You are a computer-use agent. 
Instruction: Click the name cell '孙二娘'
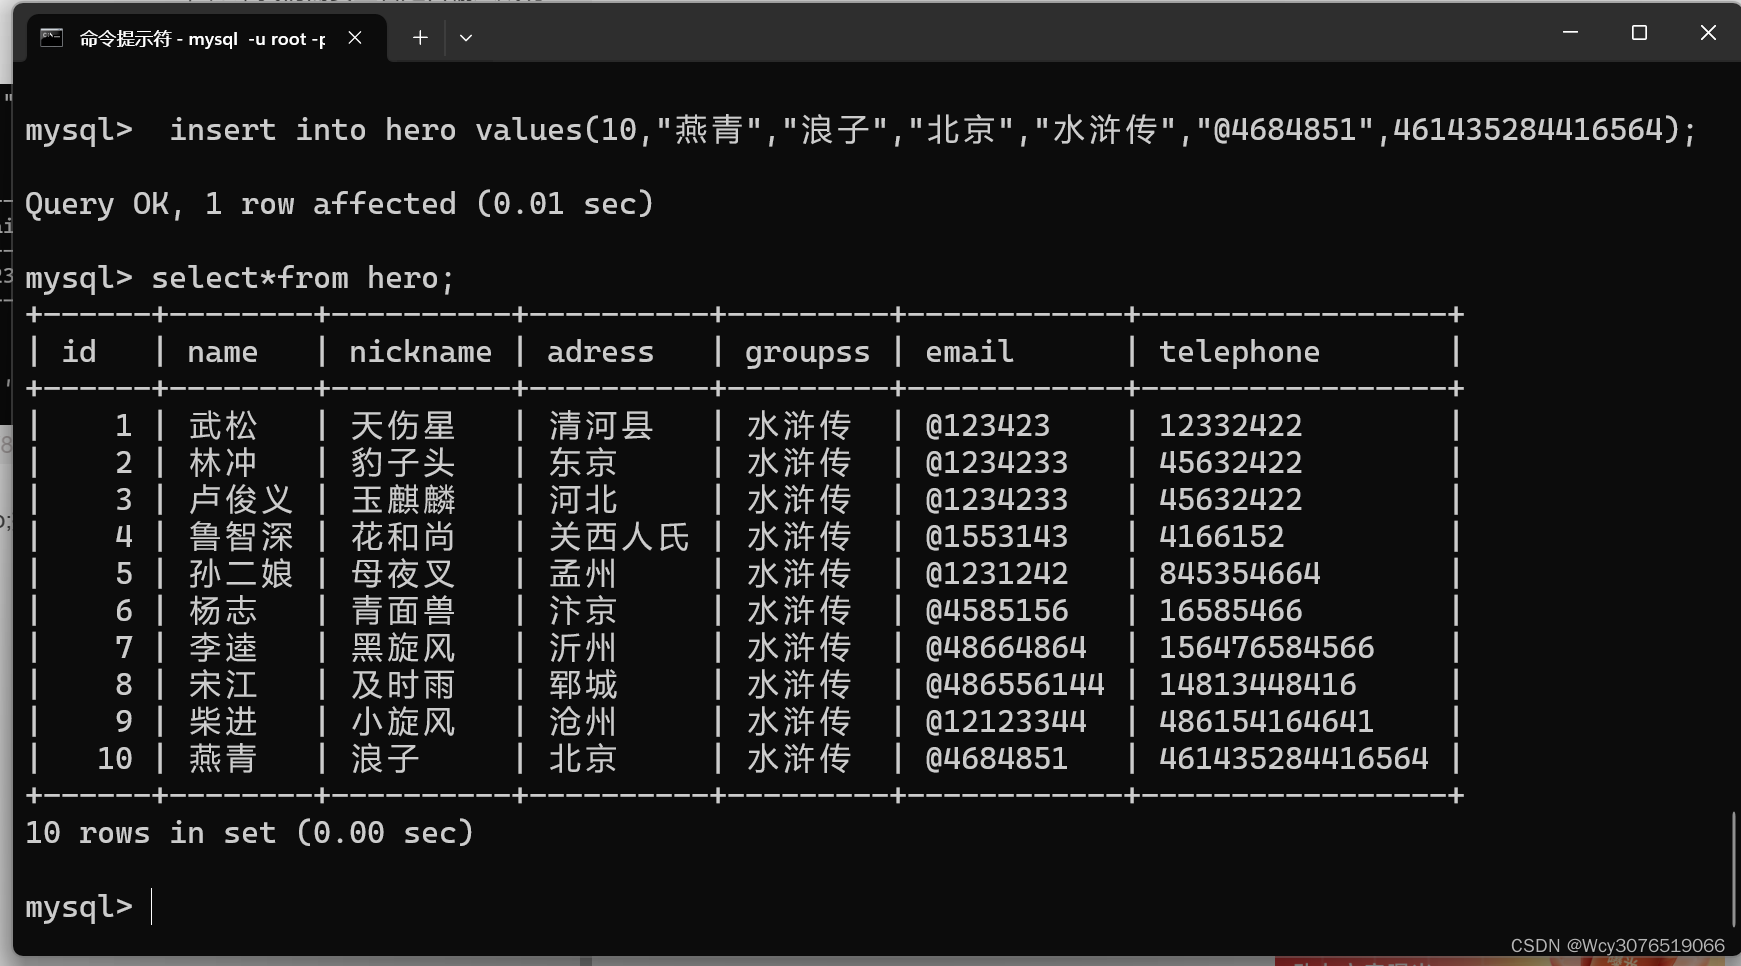coord(241,574)
